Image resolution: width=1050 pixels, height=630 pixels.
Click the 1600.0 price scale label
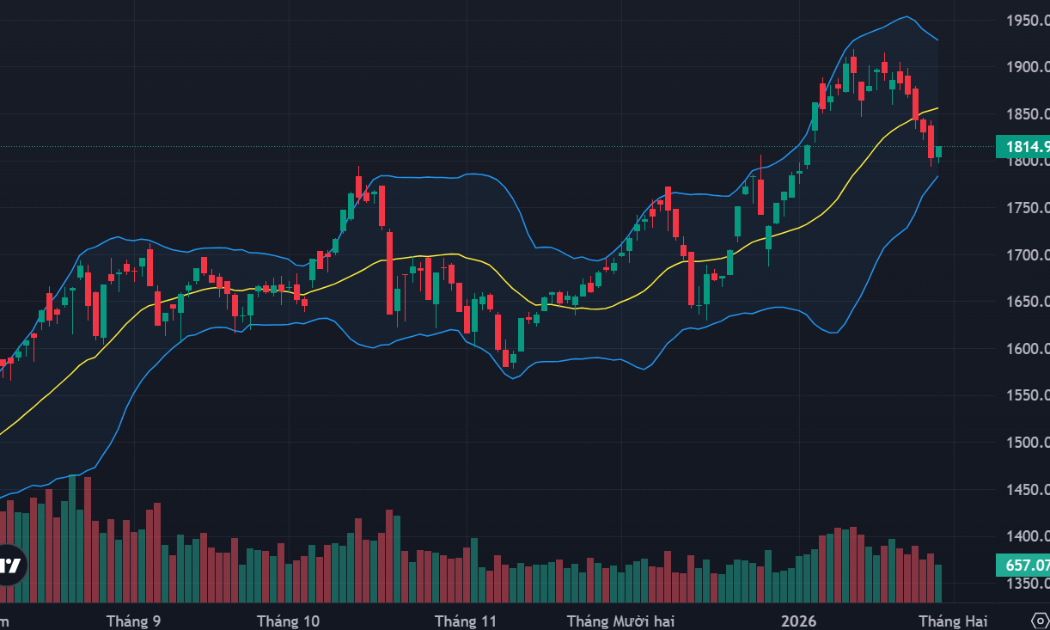[1027, 349]
